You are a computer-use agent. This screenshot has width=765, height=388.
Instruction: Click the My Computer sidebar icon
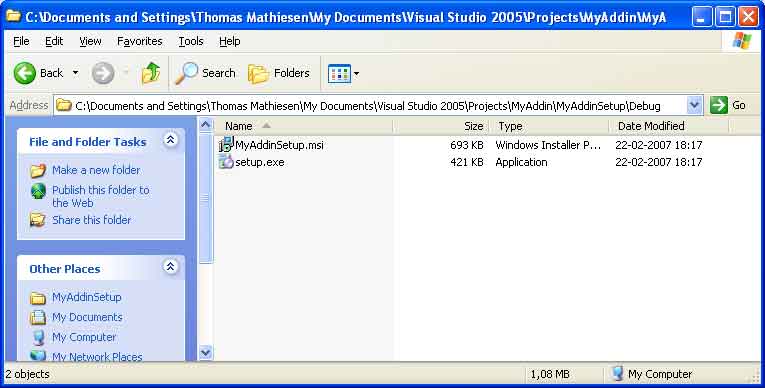click(x=38, y=338)
